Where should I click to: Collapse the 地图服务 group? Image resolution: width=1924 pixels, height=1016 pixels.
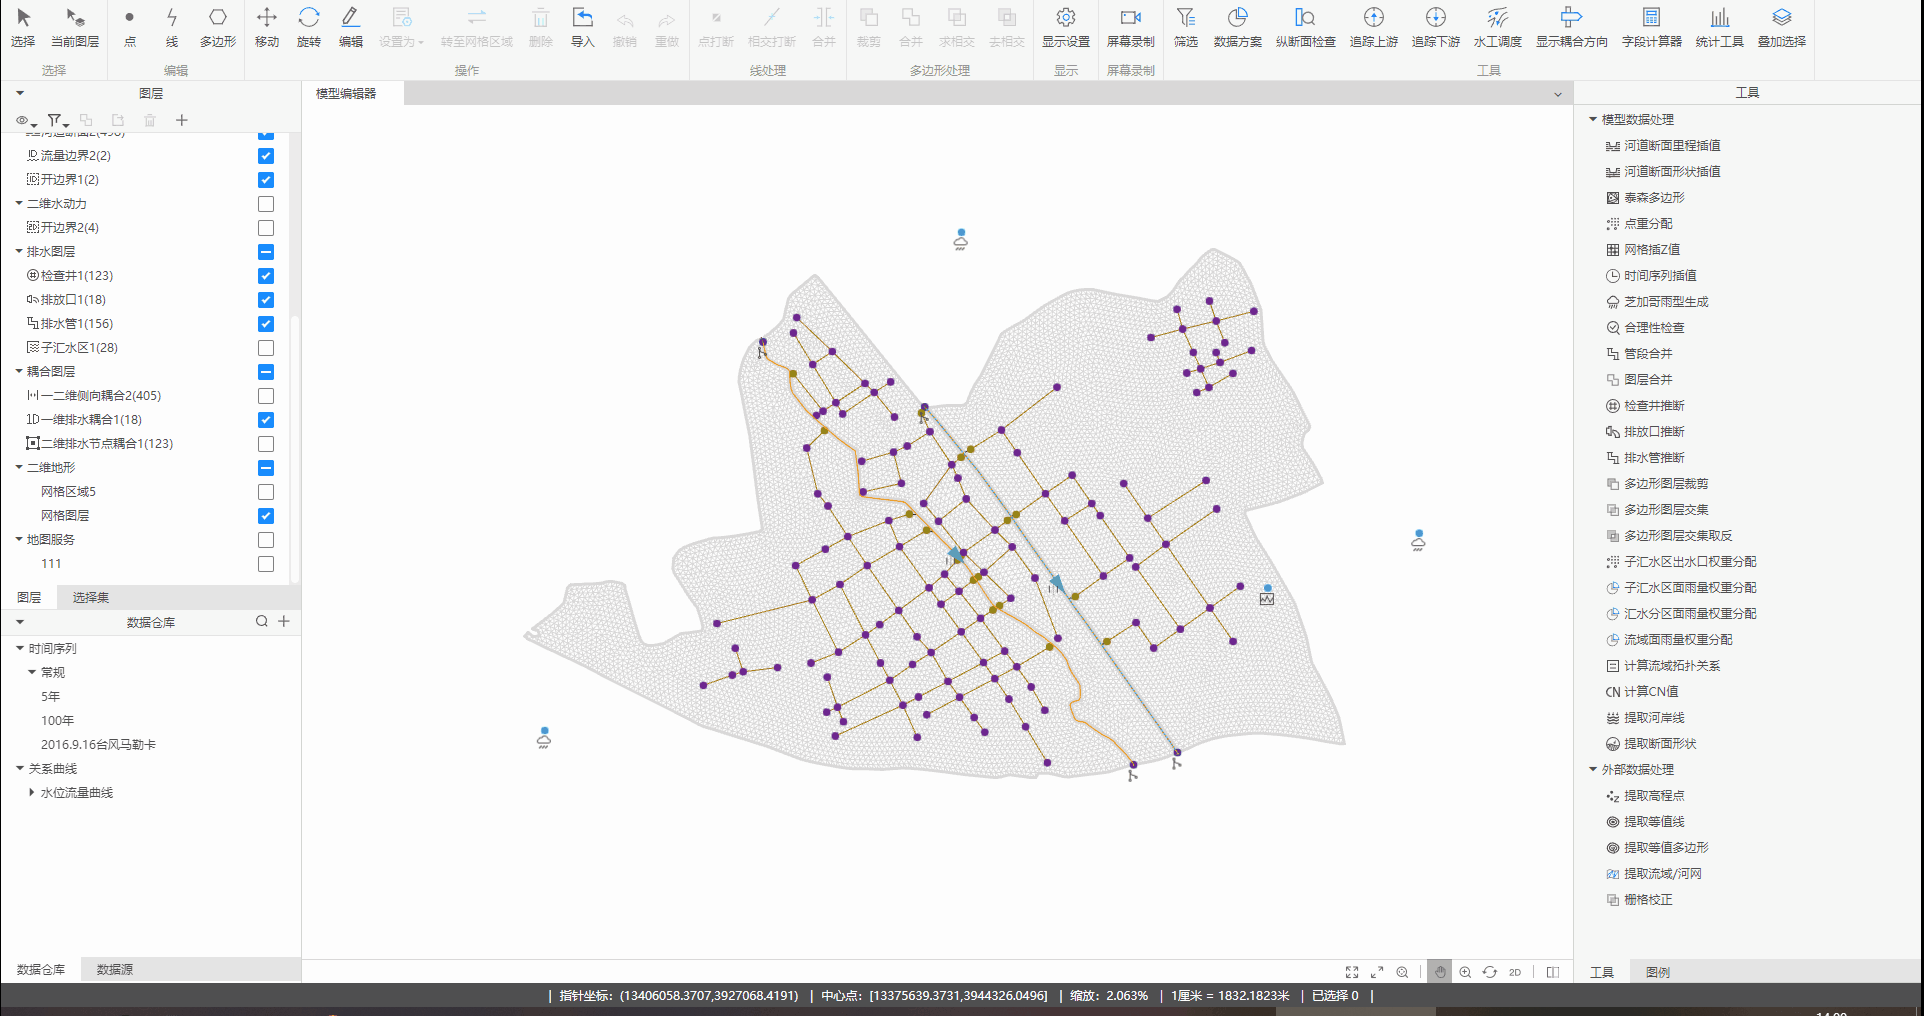pos(19,539)
